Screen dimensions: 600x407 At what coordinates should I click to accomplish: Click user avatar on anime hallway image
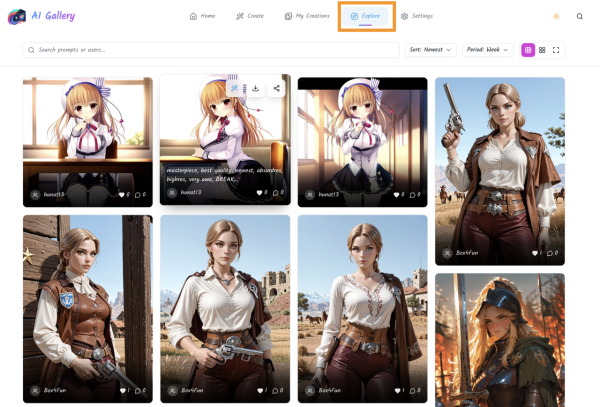(x=310, y=195)
